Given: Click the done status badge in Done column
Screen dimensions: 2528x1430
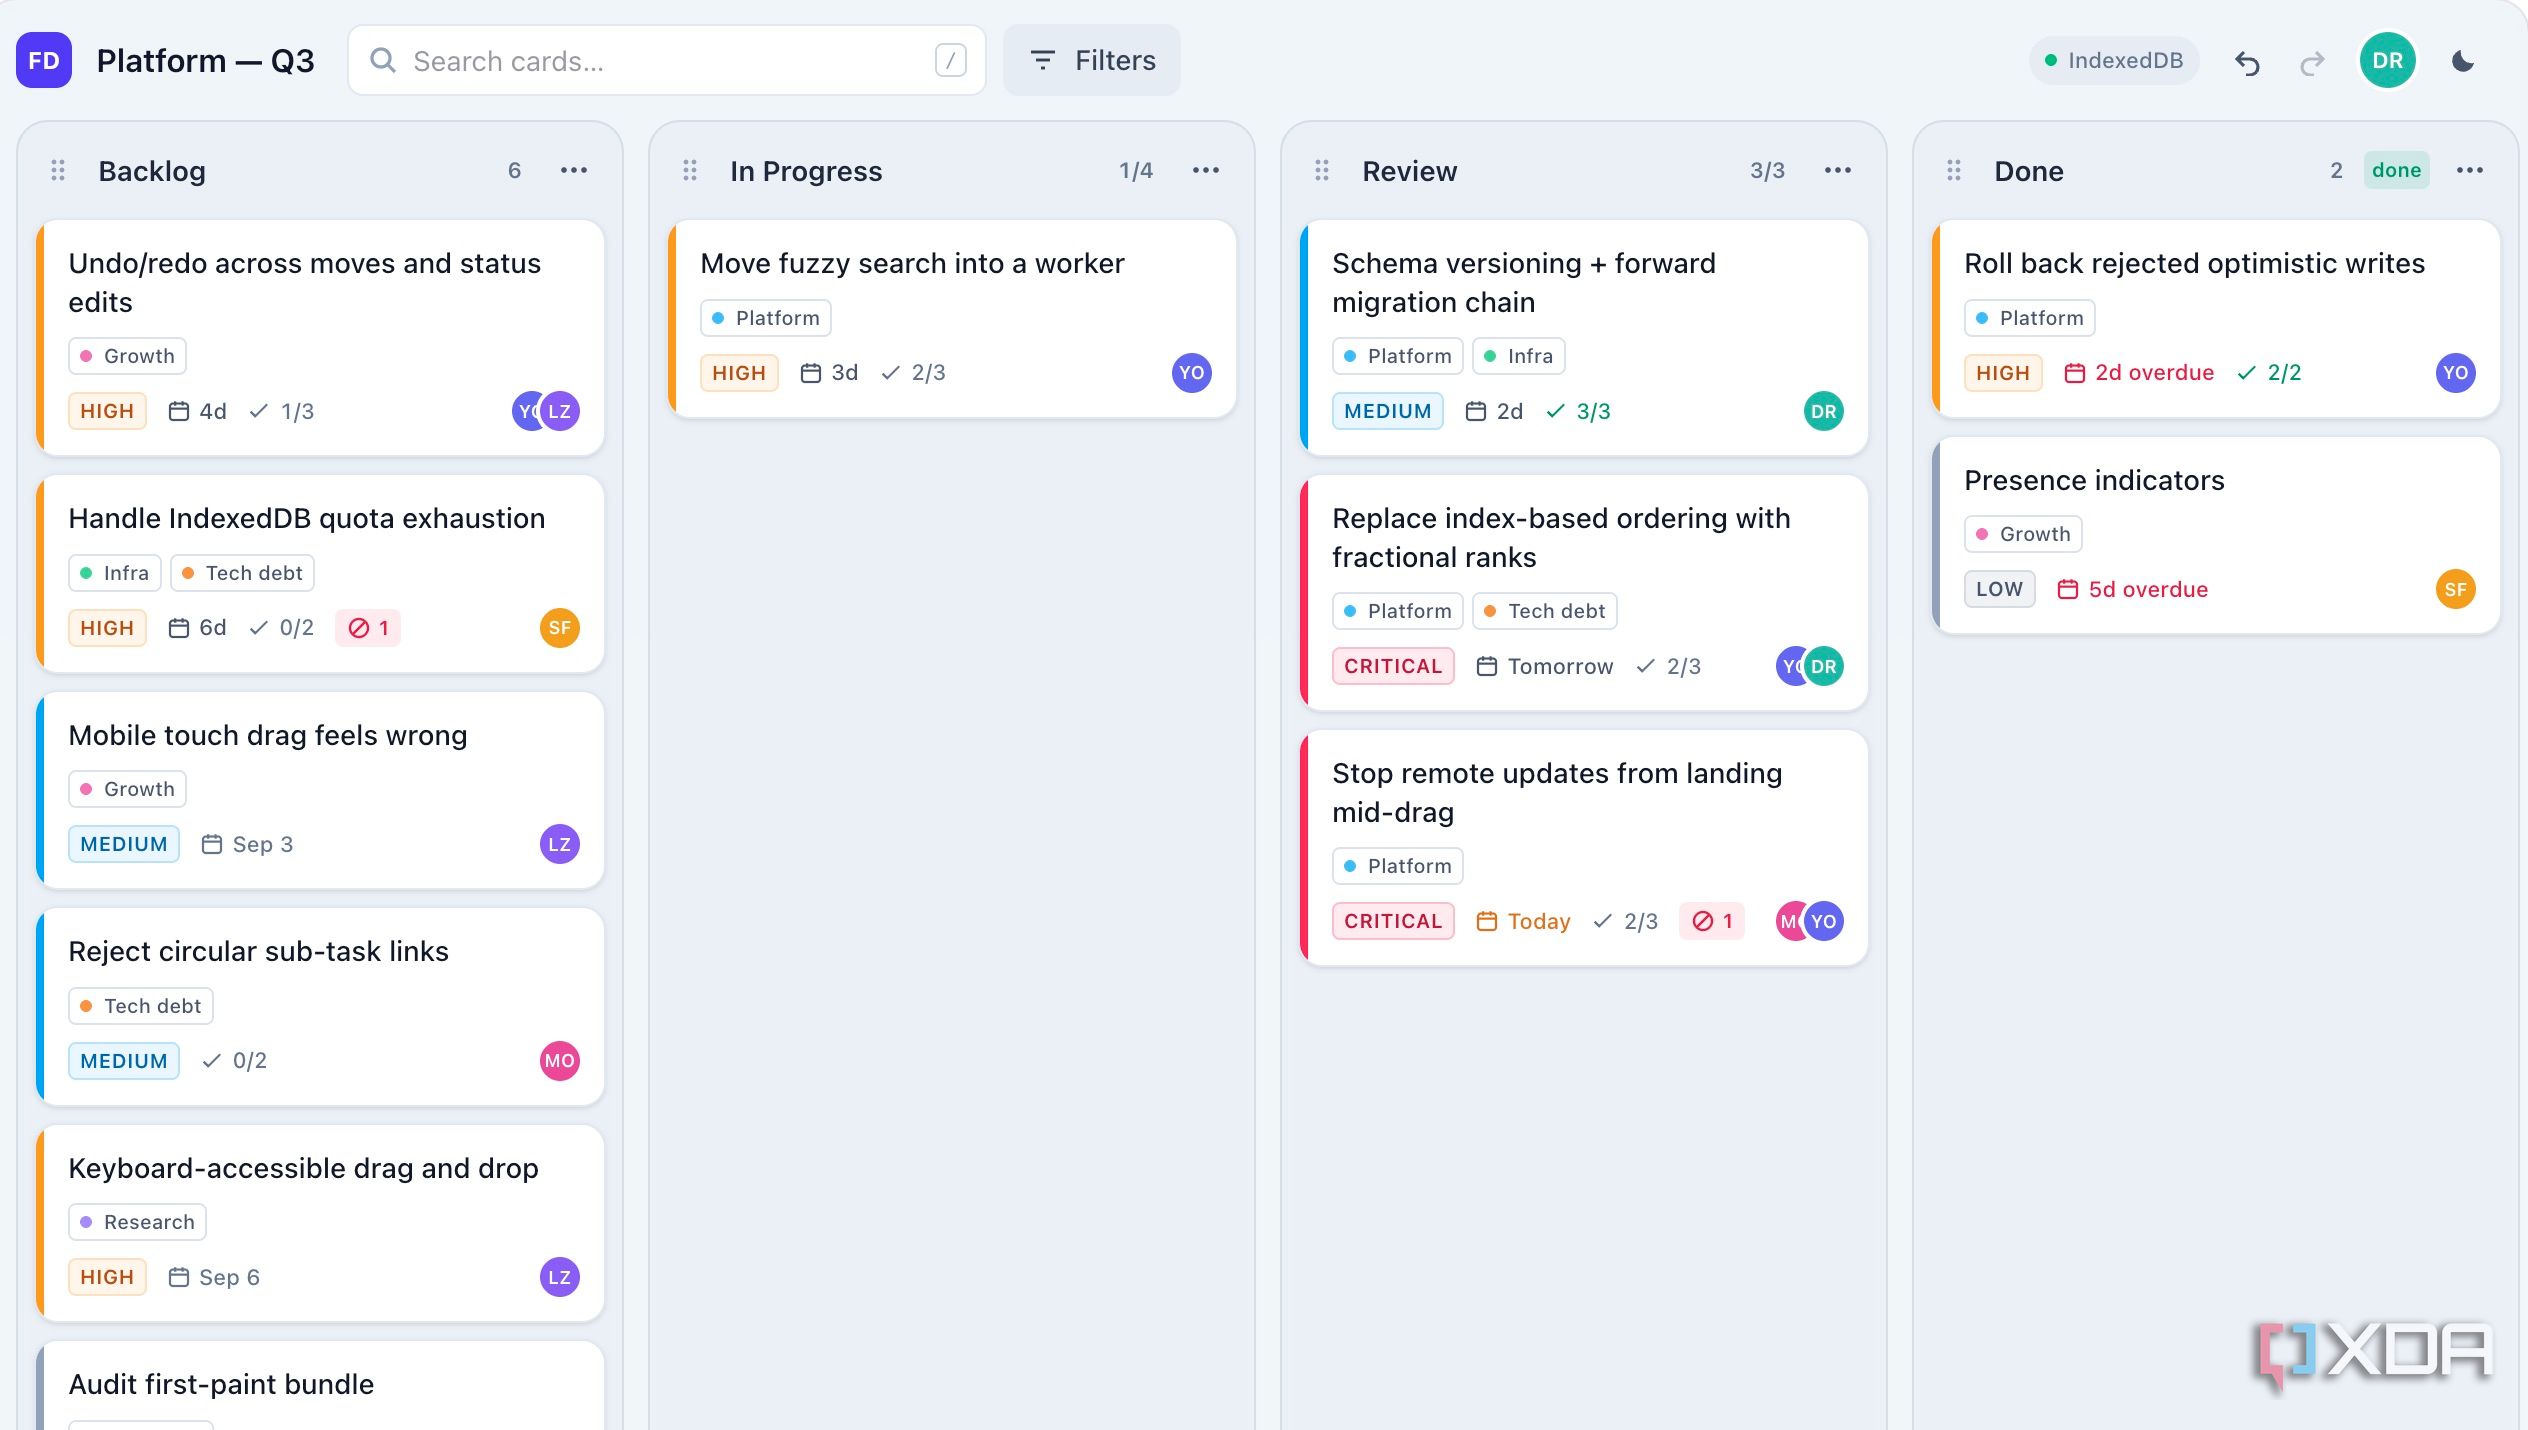Looking at the screenshot, I should 2396,170.
